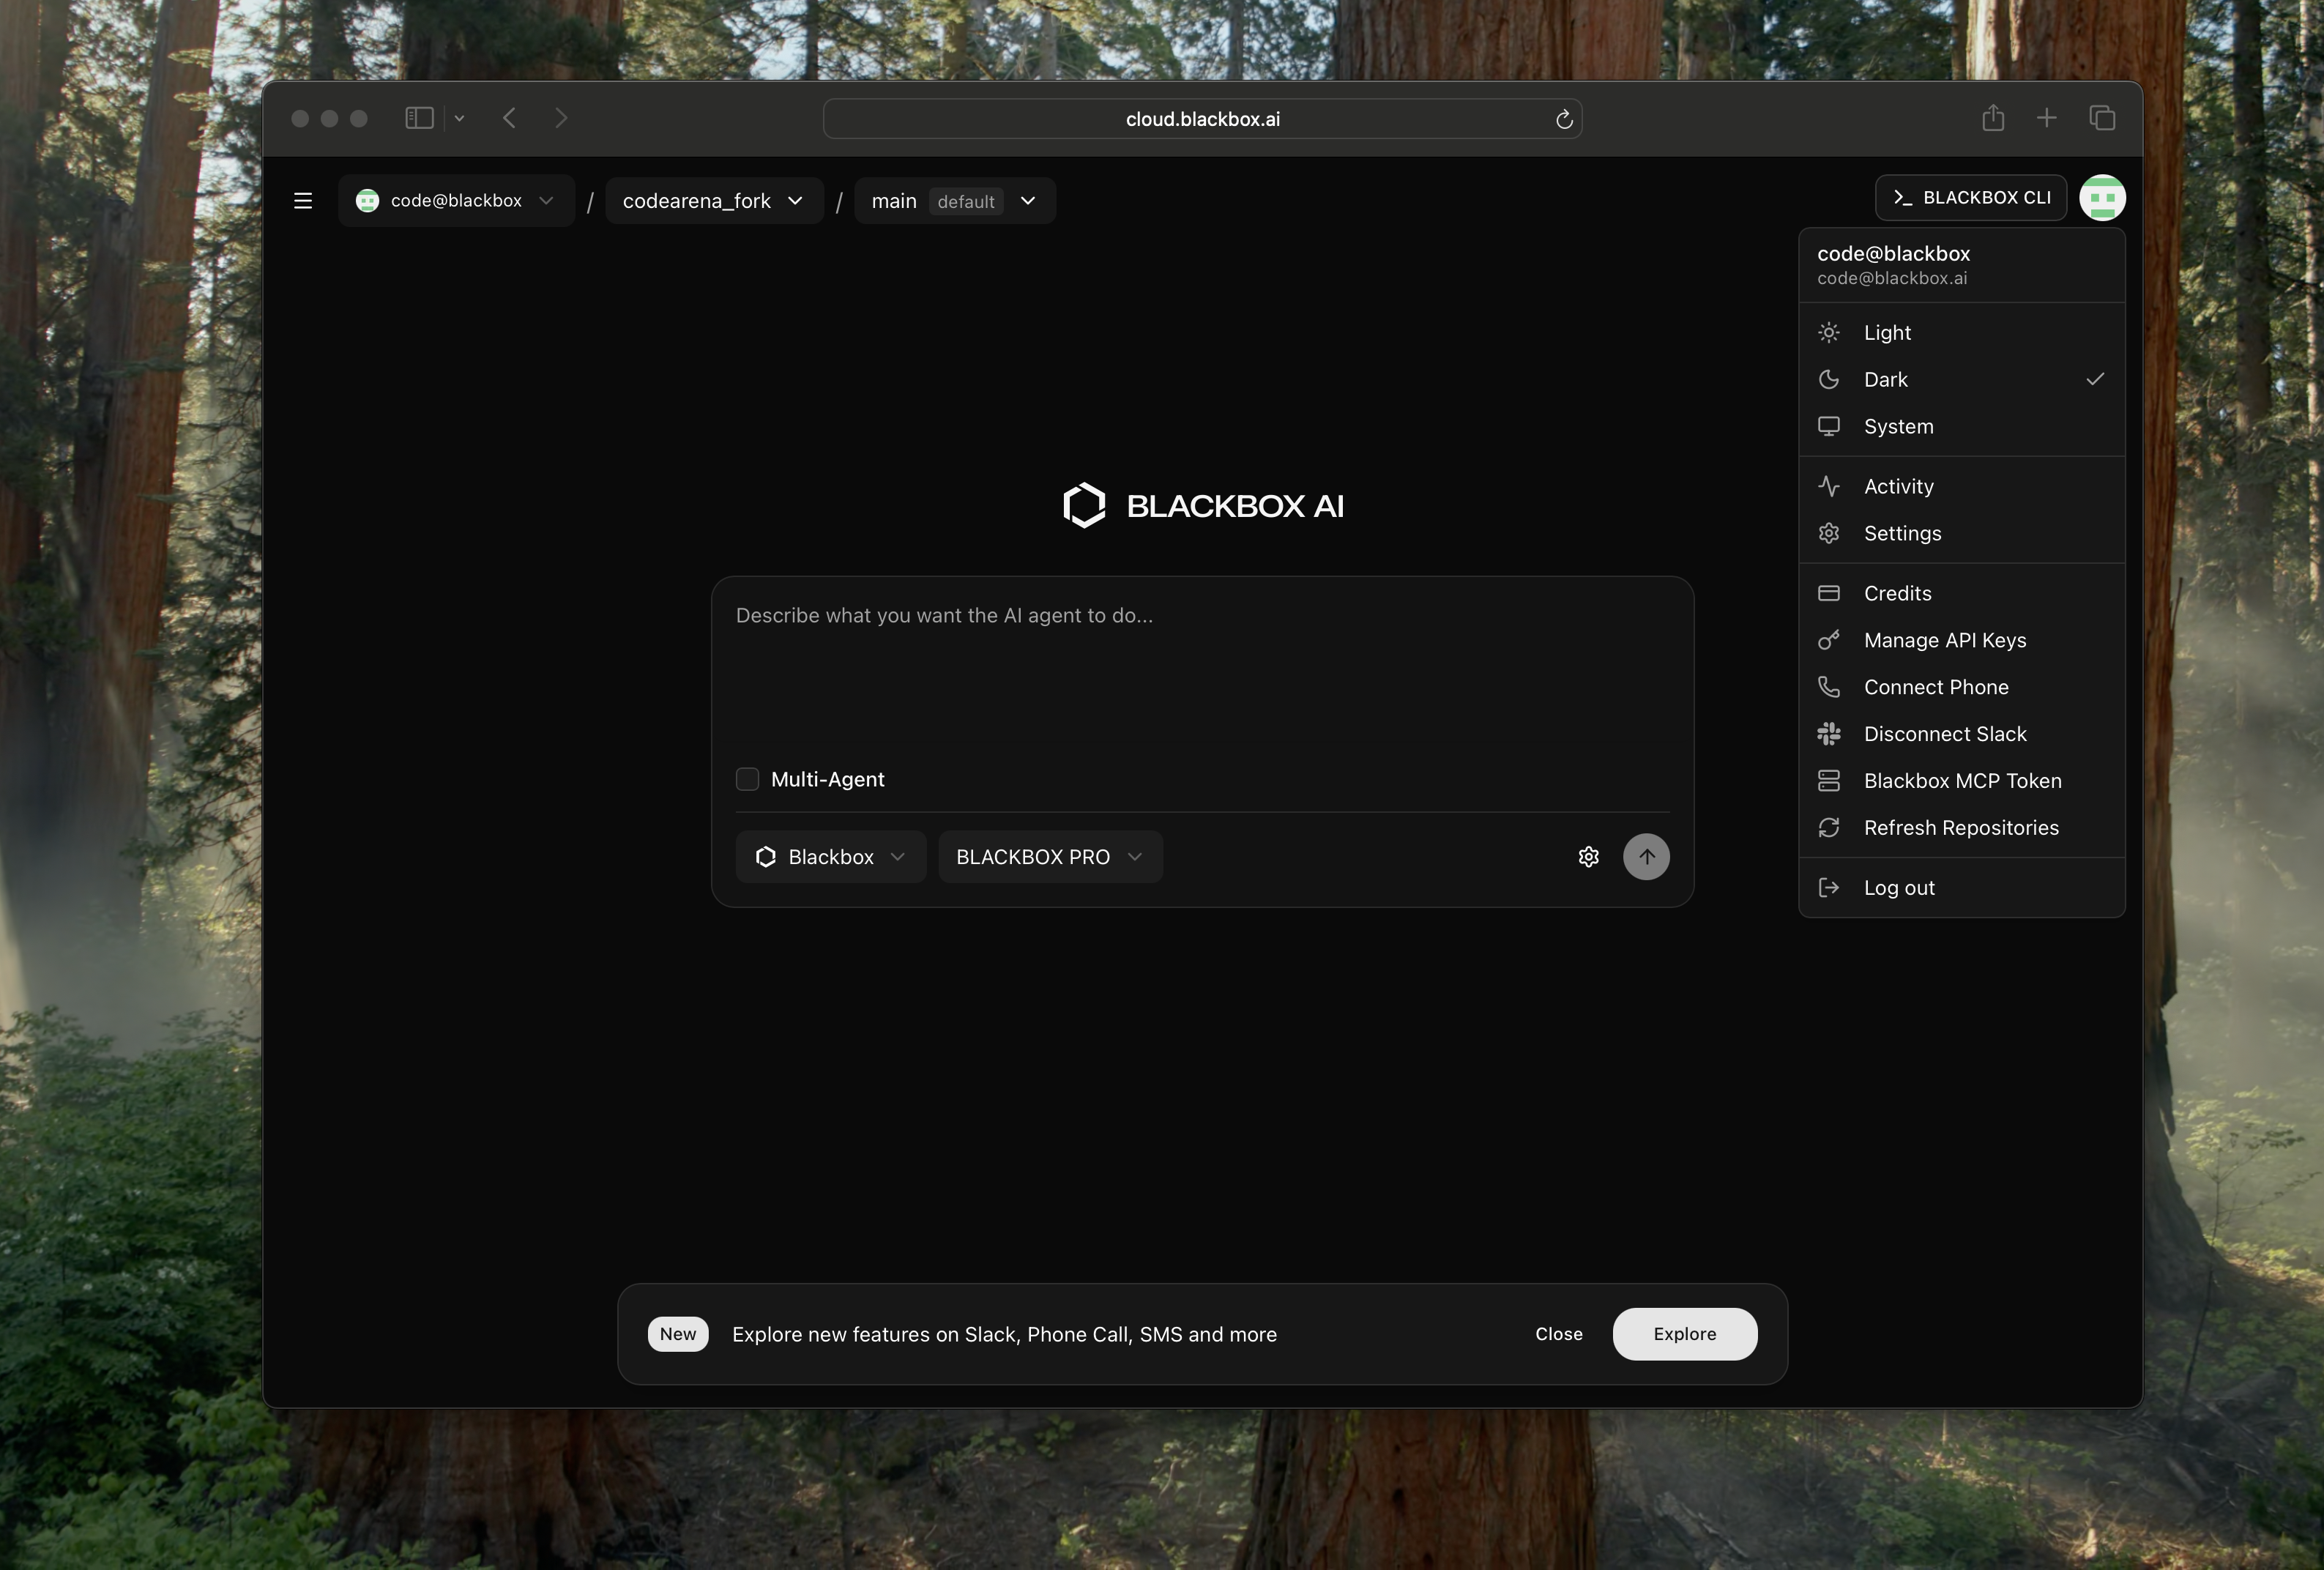Open Manage API Keys menu item

pyautogui.click(x=1944, y=640)
